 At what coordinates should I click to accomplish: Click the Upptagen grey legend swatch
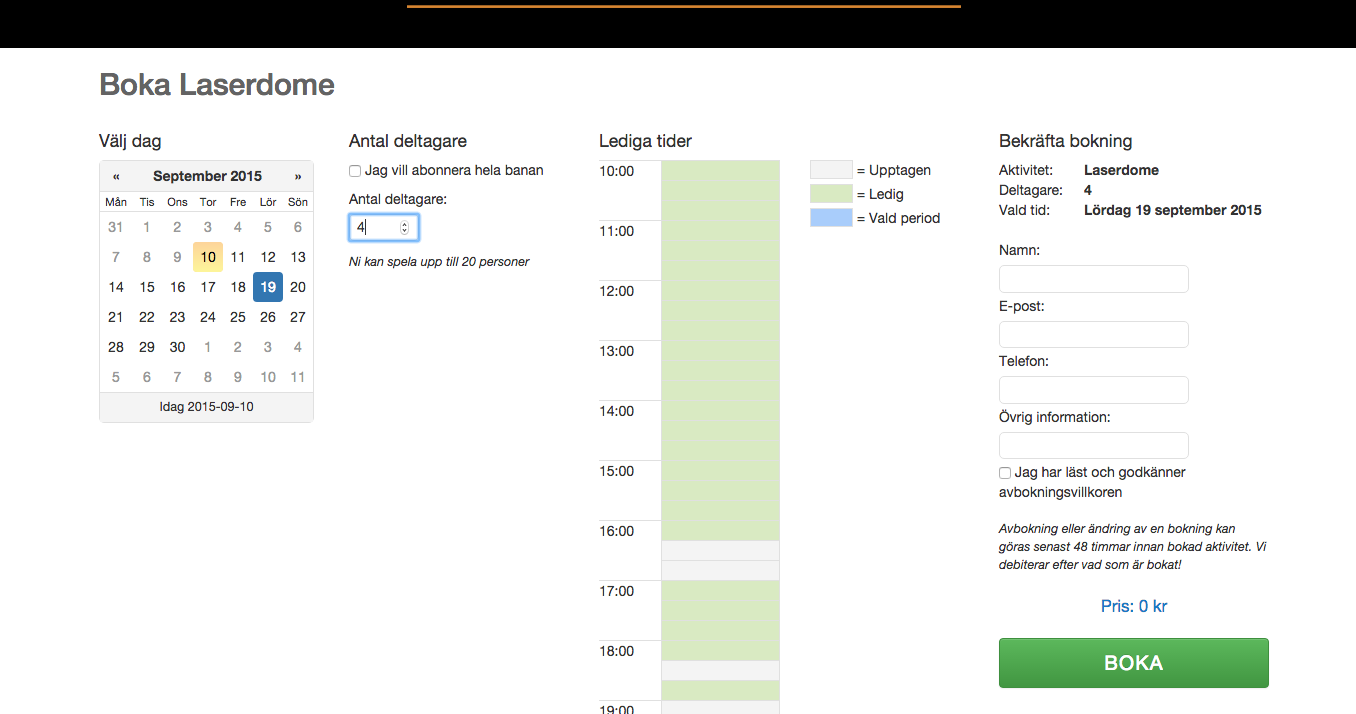pos(831,170)
